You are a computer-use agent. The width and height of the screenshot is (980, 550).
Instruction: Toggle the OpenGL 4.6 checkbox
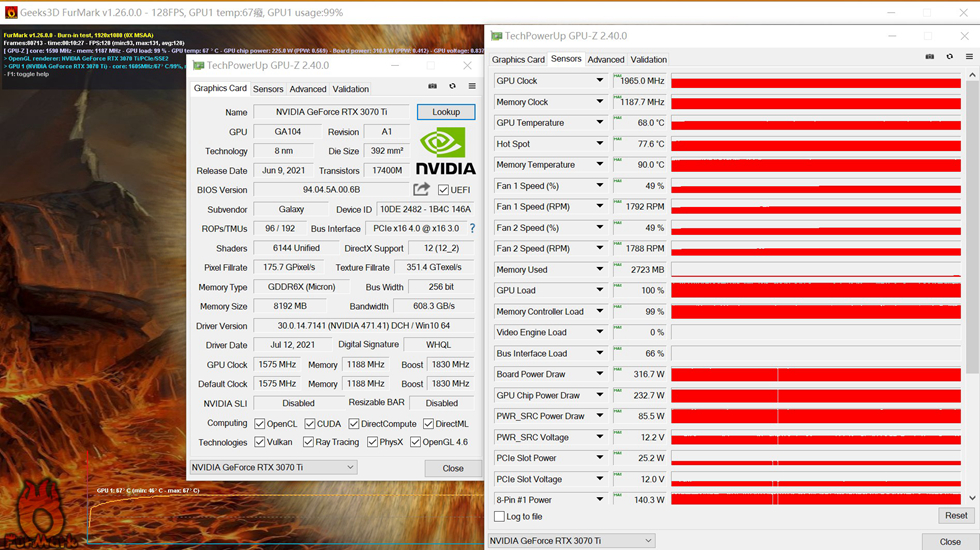click(x=415, y=442)
